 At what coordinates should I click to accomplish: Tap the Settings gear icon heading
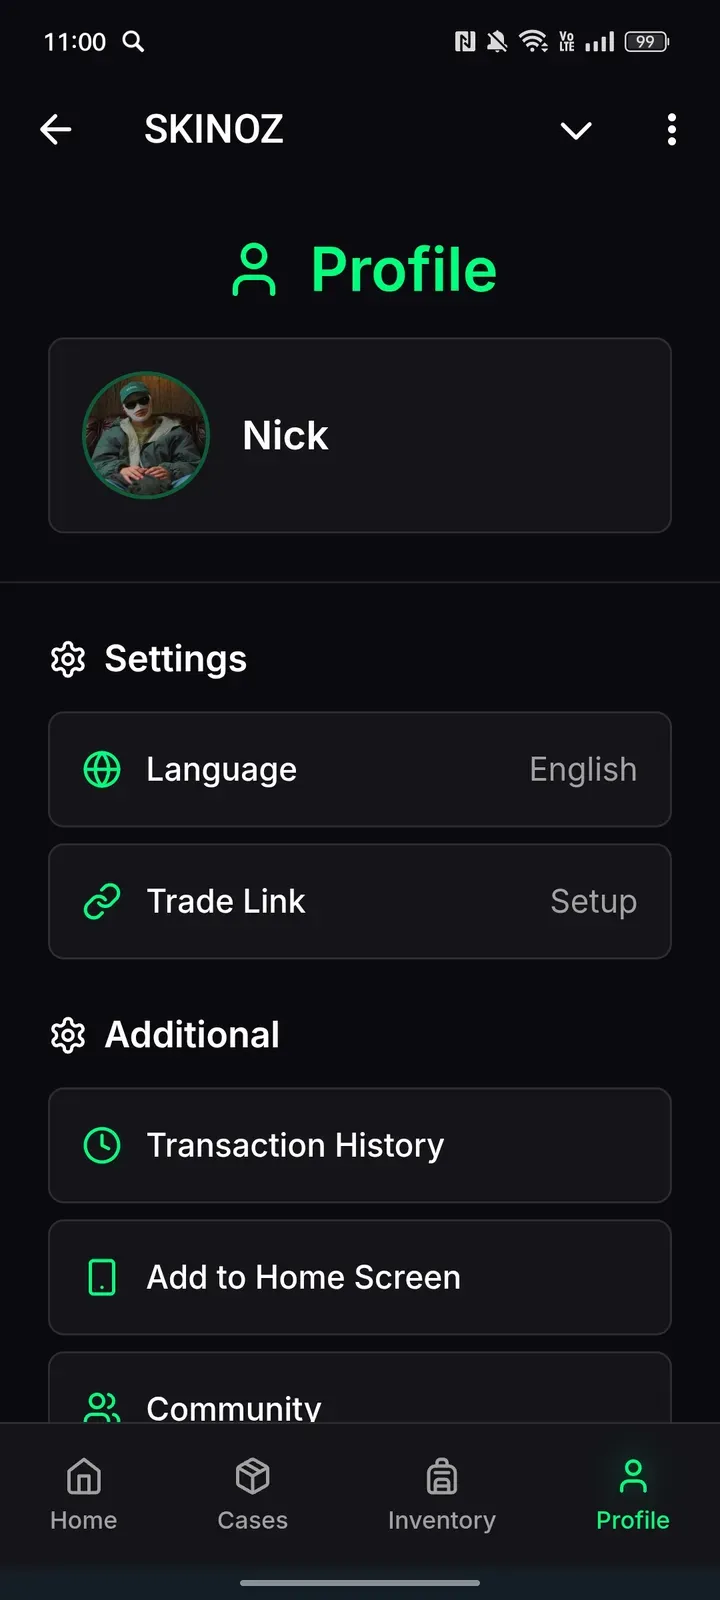(68, 659)
